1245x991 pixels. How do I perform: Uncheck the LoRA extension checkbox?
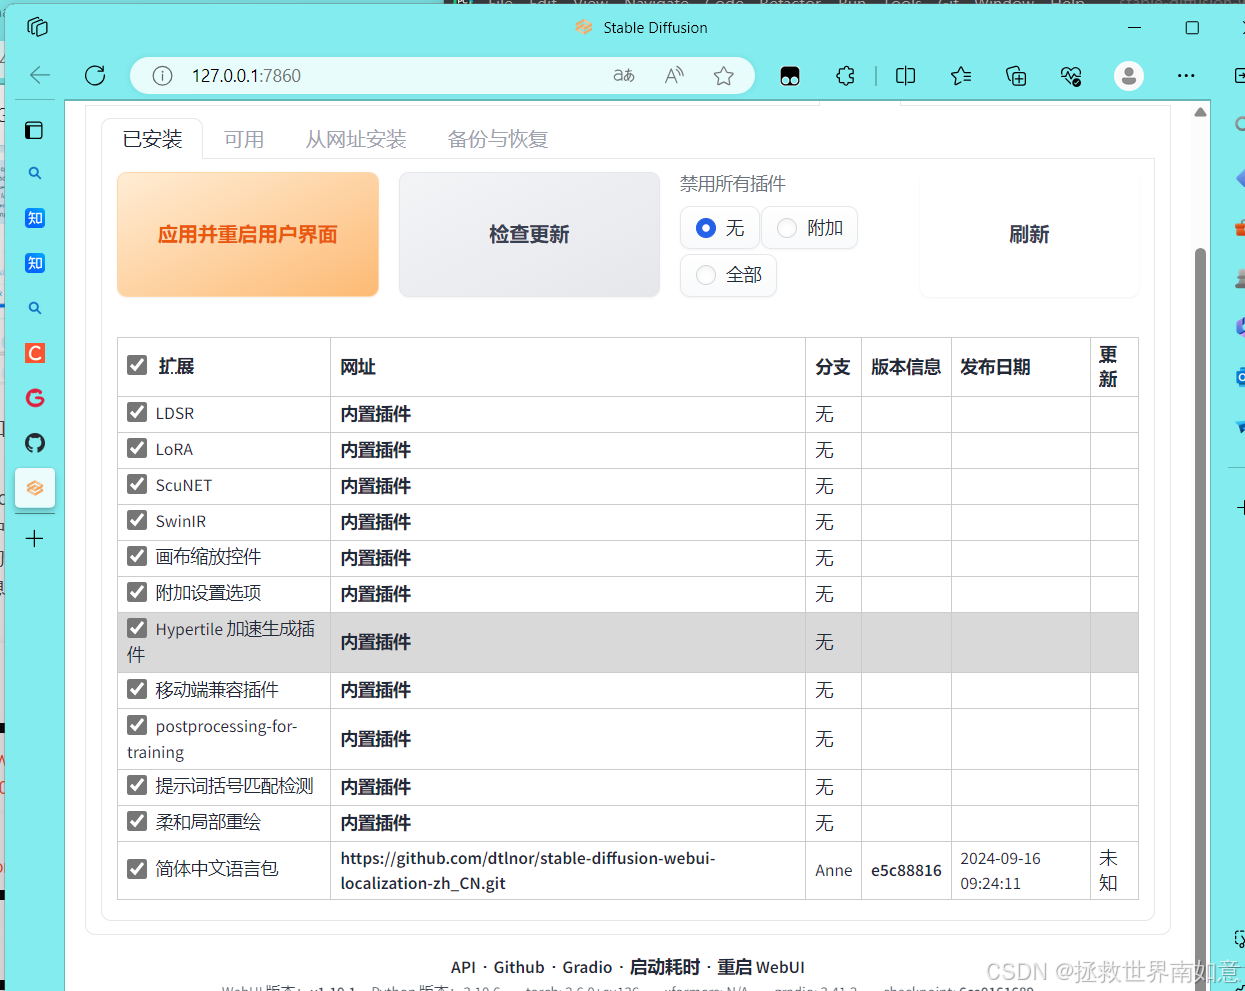[x=138, y=448]
